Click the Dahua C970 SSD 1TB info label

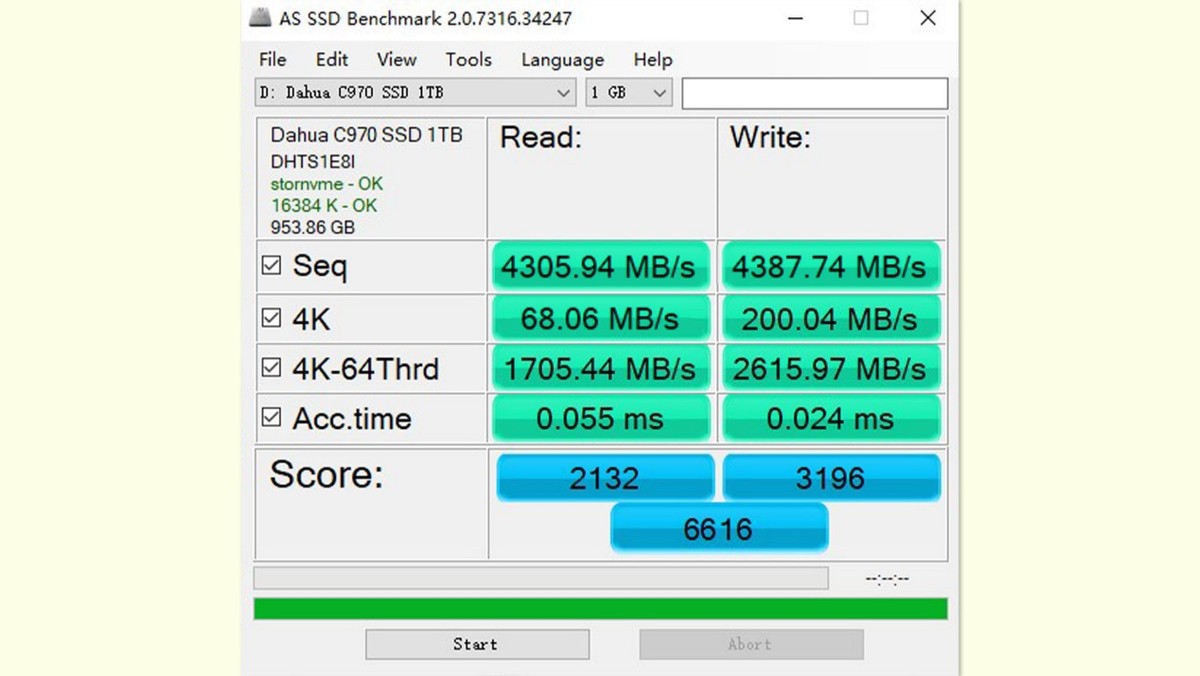[x=366, y=135]
